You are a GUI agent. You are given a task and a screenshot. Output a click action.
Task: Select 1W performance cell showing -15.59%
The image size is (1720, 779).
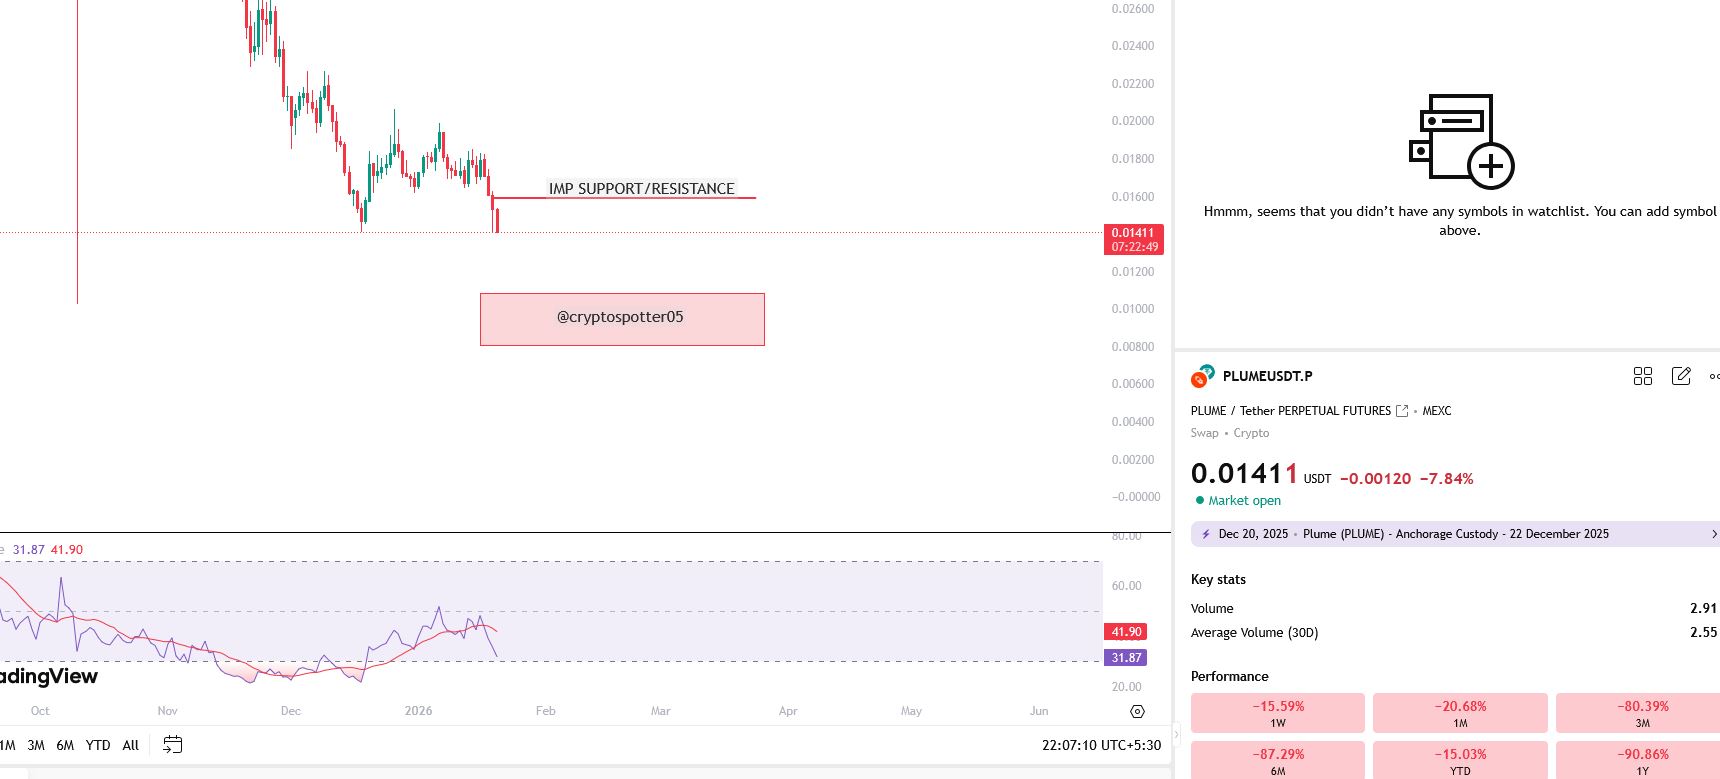(x=1278, y=713)
